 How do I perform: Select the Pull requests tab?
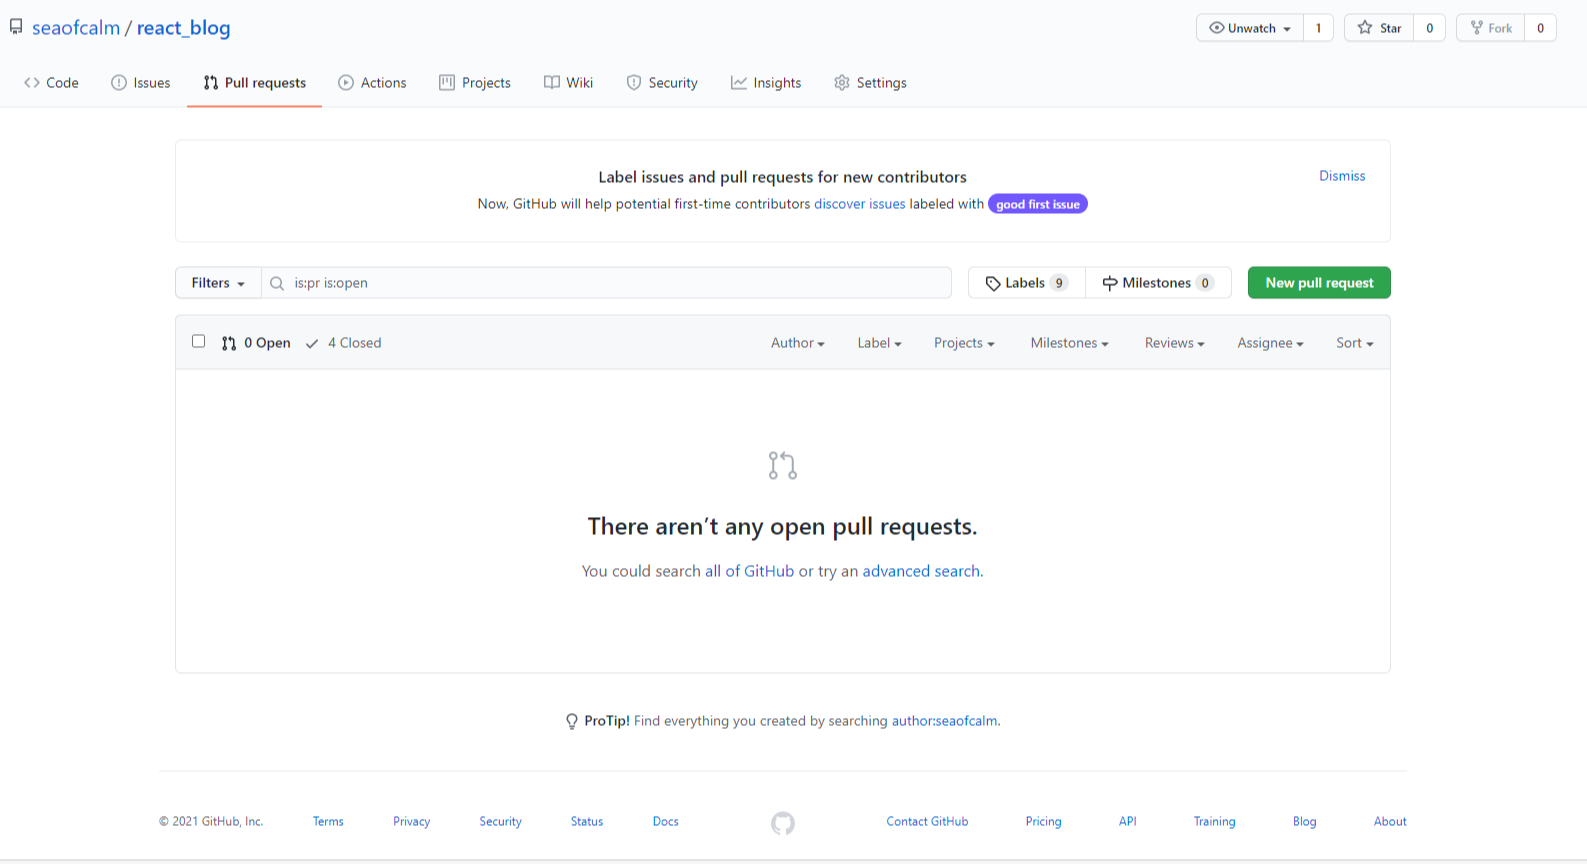[254, 83]
